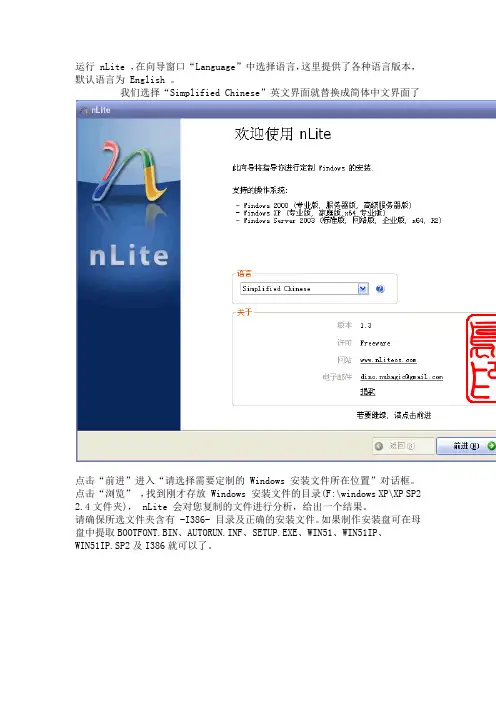Click the disabled 返回 back button
This screenshot has height=702, width=496.
click(403, 446)
